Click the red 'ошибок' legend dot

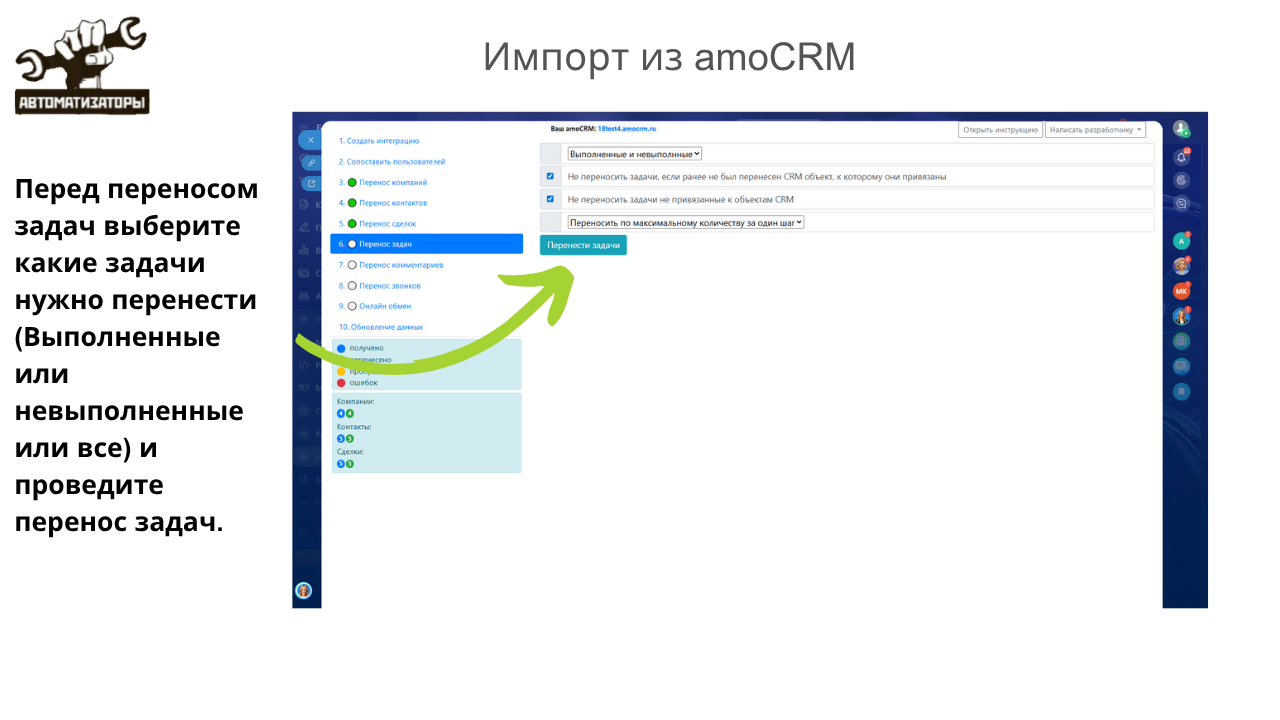[341, 382]
